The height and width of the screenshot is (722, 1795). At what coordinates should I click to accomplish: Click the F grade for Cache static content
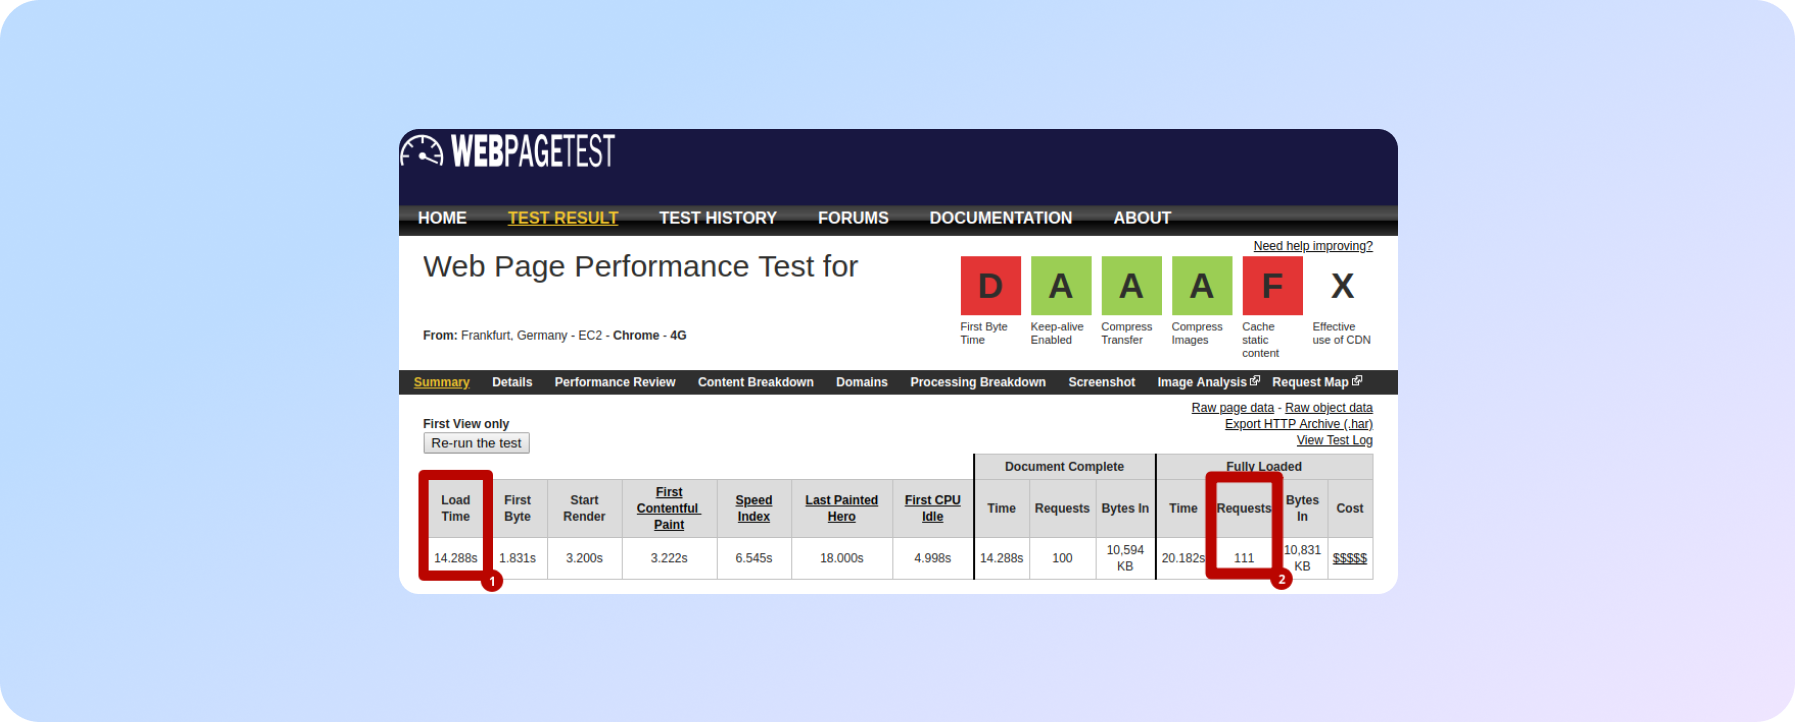(1272, 286)
